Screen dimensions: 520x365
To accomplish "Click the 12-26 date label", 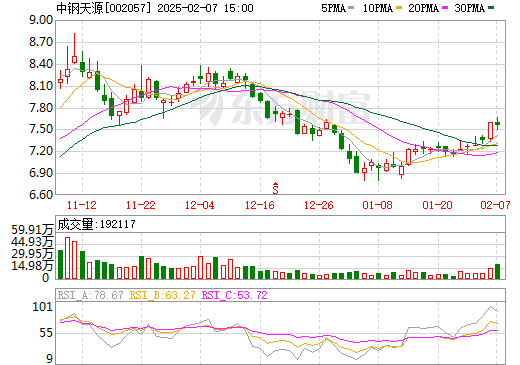I will click(319, 205).
